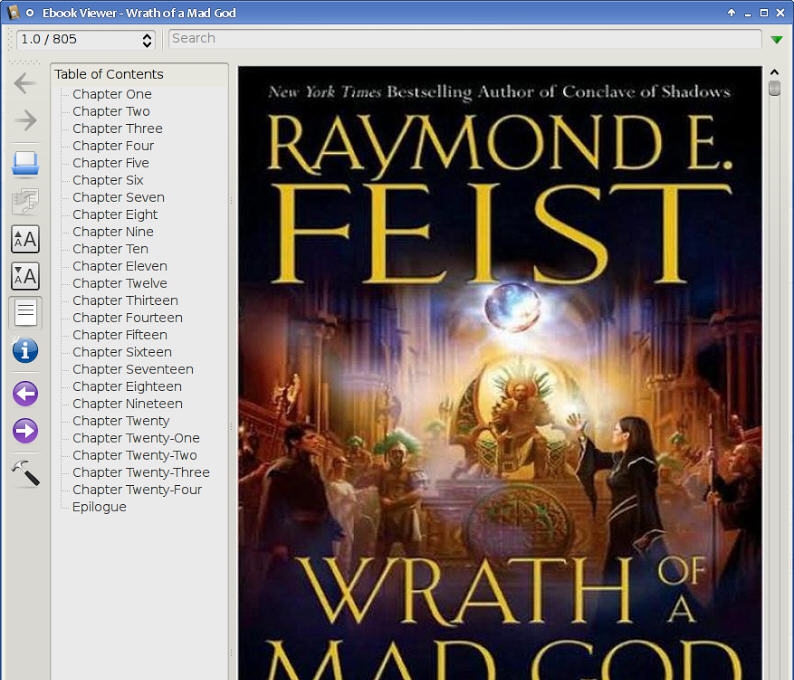794x680 pixels.
Task: Step the page number spinner up
Action: [147, 35]
